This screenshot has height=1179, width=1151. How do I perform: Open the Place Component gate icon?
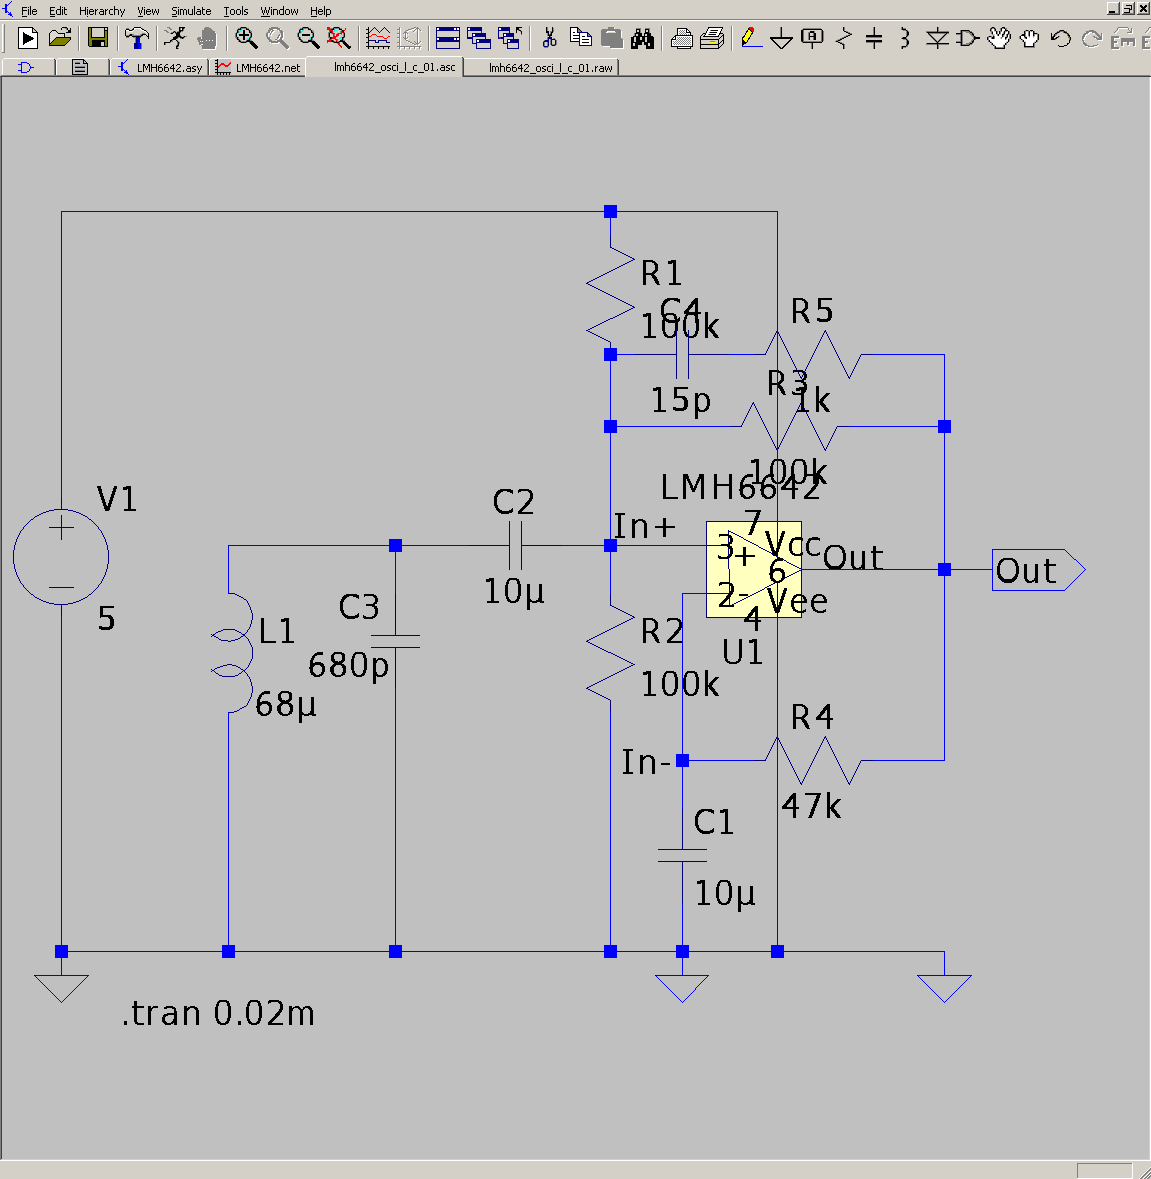pos(968,38)
